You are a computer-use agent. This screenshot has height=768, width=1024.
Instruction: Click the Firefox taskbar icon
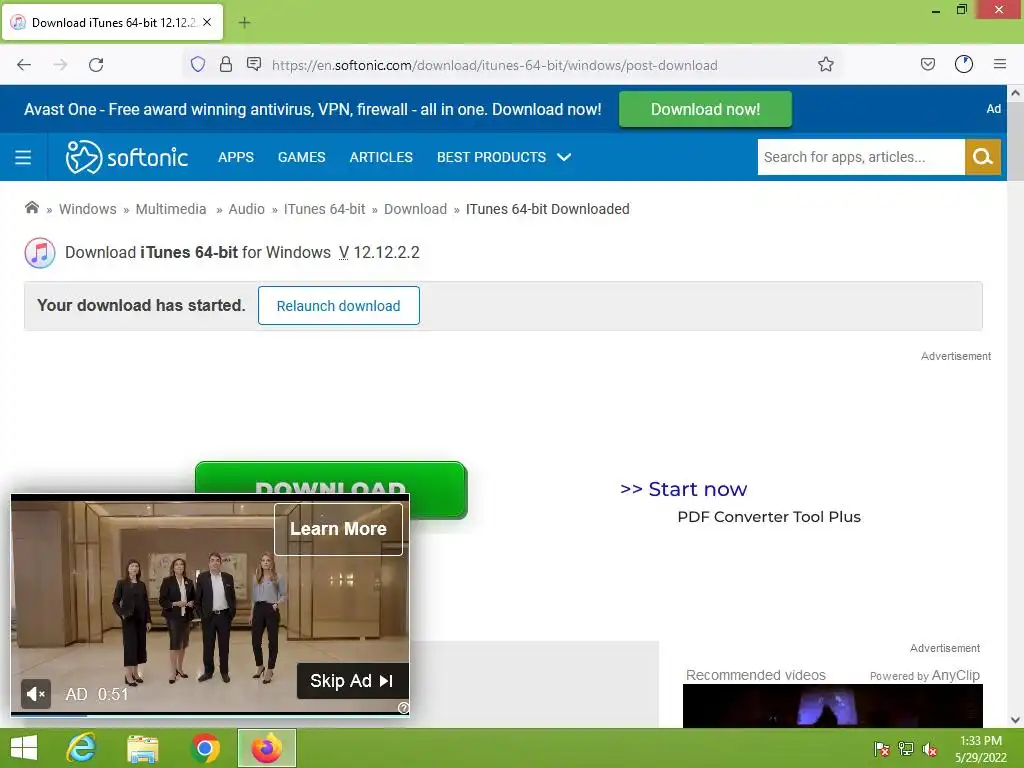point(266,748)
